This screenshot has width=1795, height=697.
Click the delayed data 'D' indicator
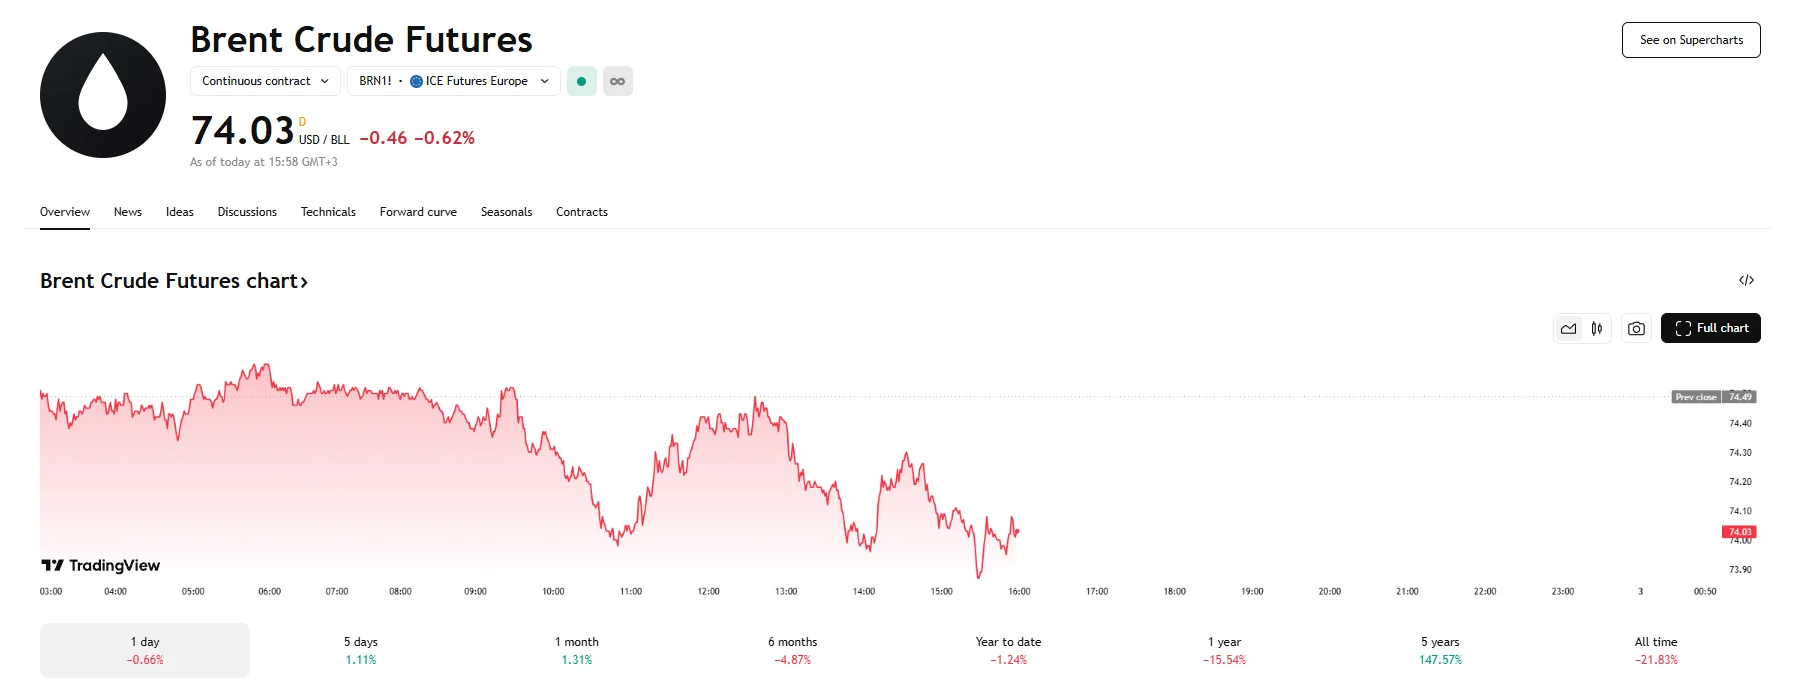pyautogui.click(x=302, y=122)
